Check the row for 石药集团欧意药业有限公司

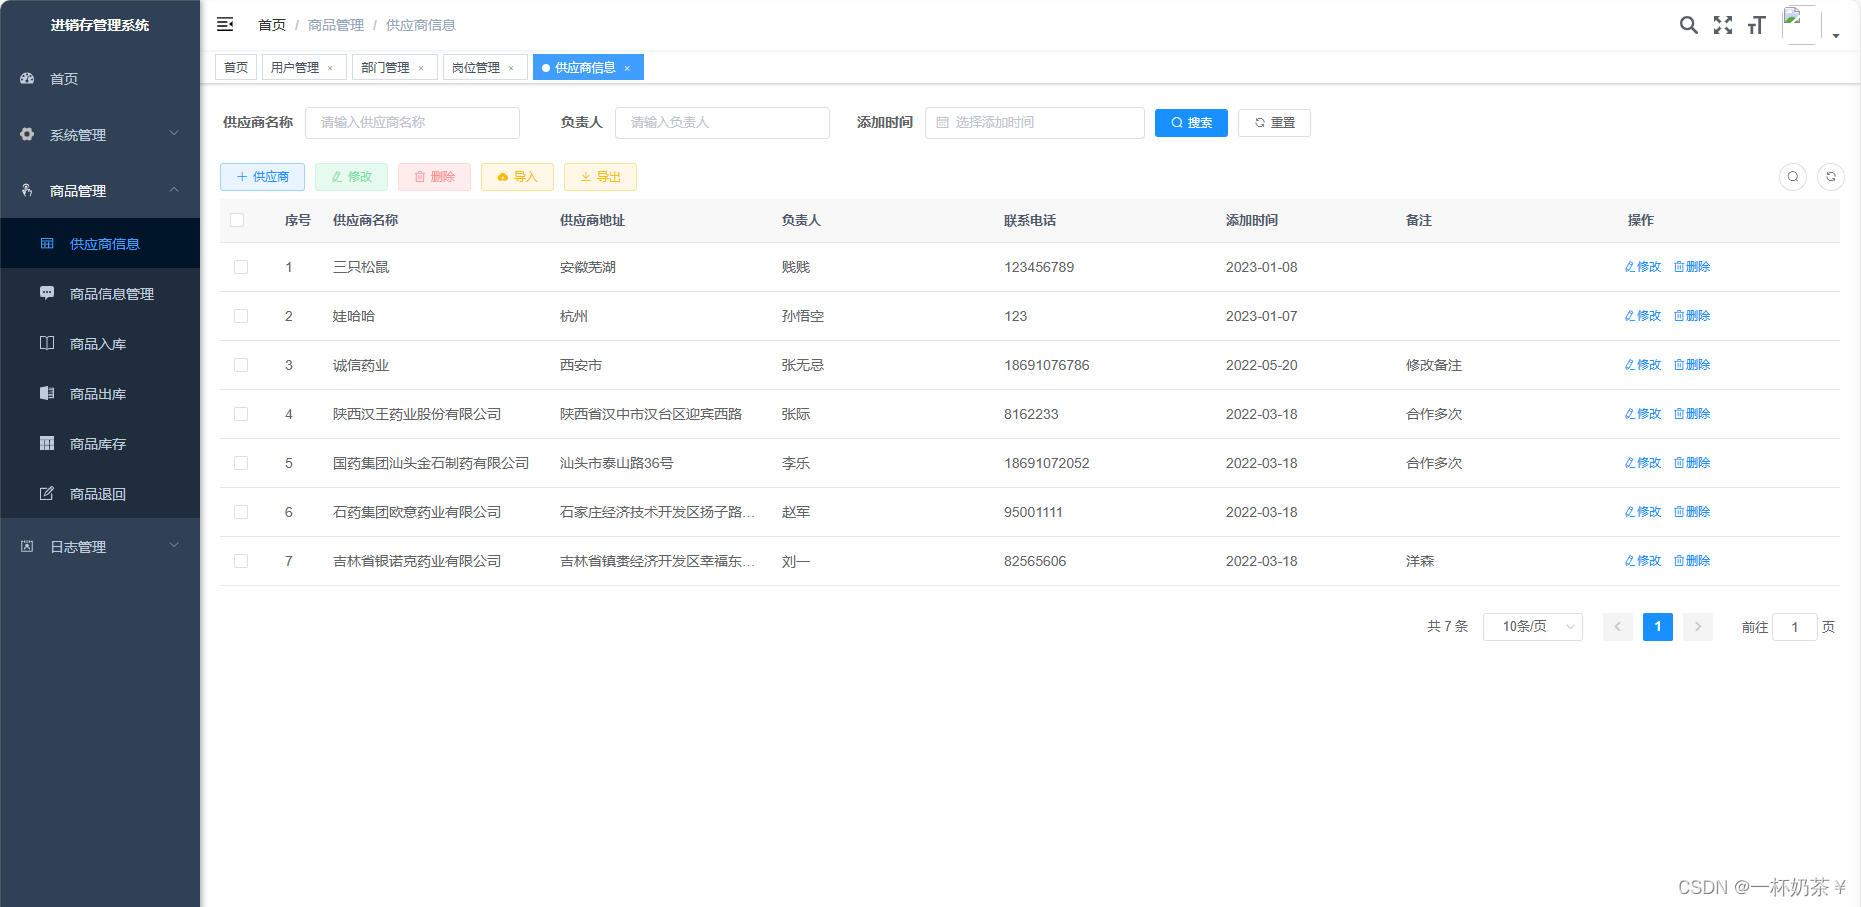(241, 512)
